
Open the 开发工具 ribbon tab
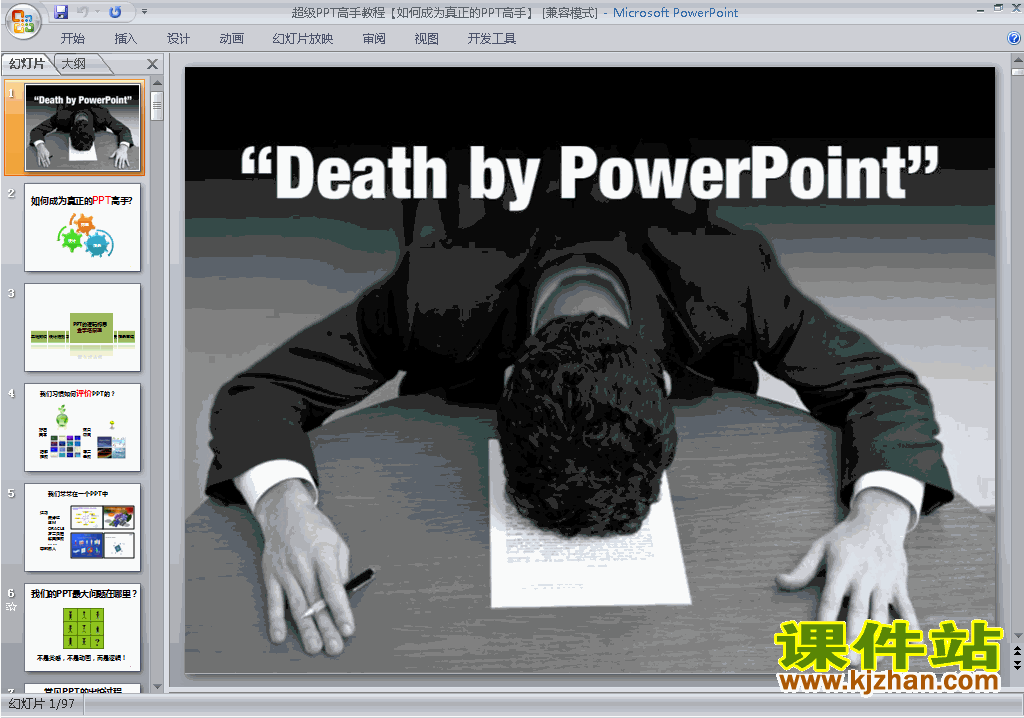pos(492,39)
